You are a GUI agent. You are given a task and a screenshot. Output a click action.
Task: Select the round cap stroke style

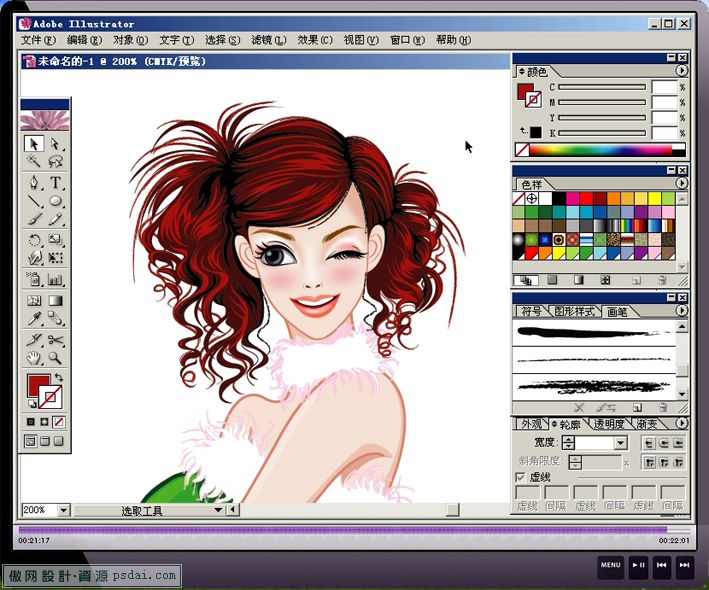click(x=663, y=443)
